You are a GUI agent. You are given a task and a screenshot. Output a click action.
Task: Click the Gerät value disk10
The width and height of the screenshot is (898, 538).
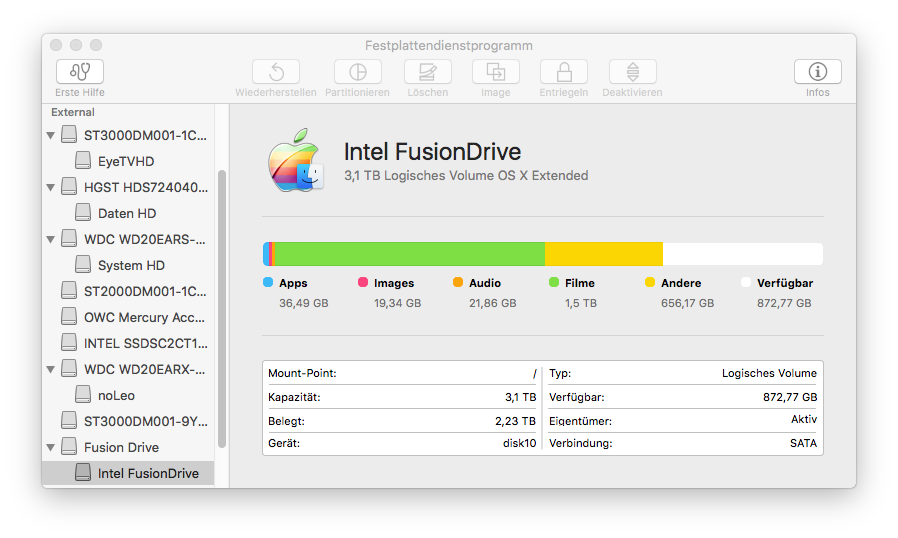click(x=519, y=443)
